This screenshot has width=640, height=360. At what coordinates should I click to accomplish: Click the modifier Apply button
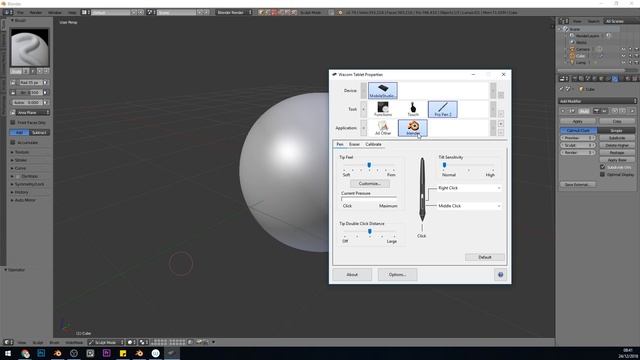[578, 121]
